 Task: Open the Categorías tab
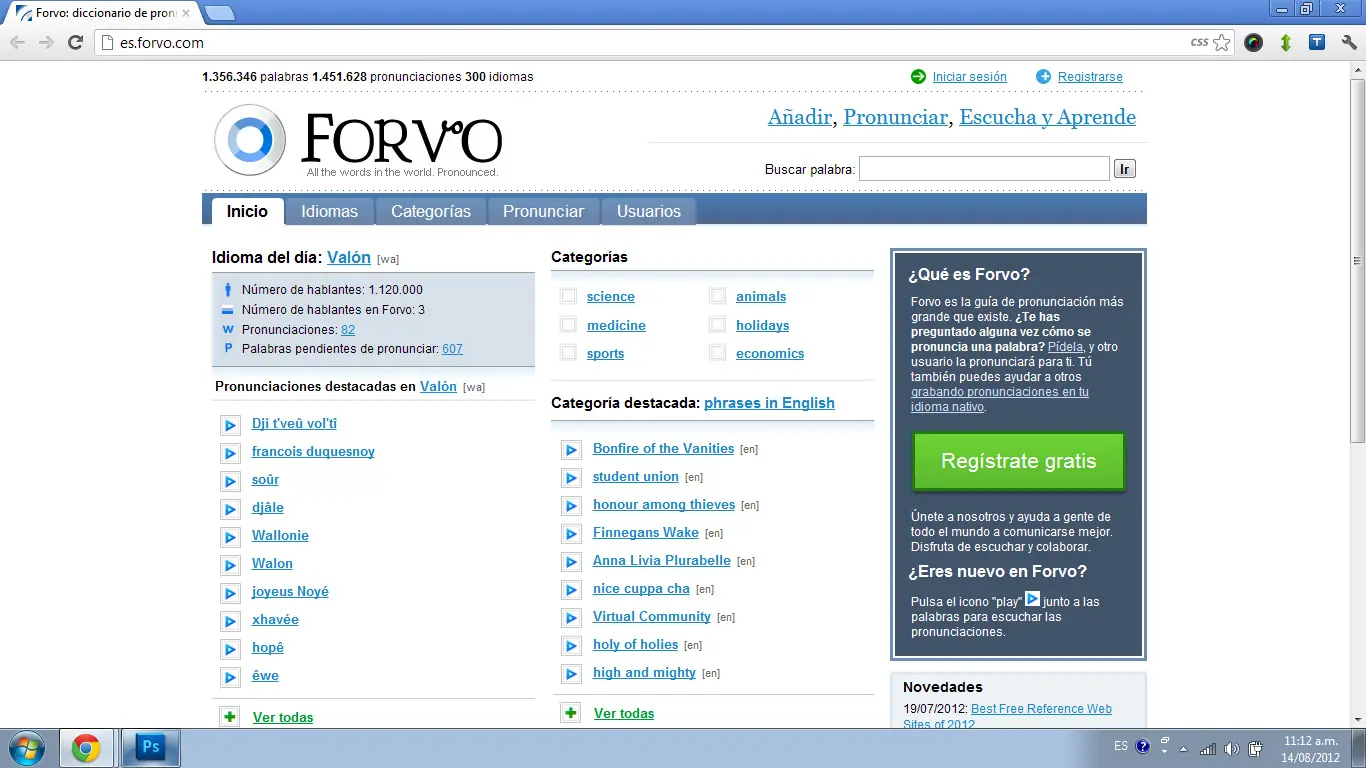click(430, 211)
